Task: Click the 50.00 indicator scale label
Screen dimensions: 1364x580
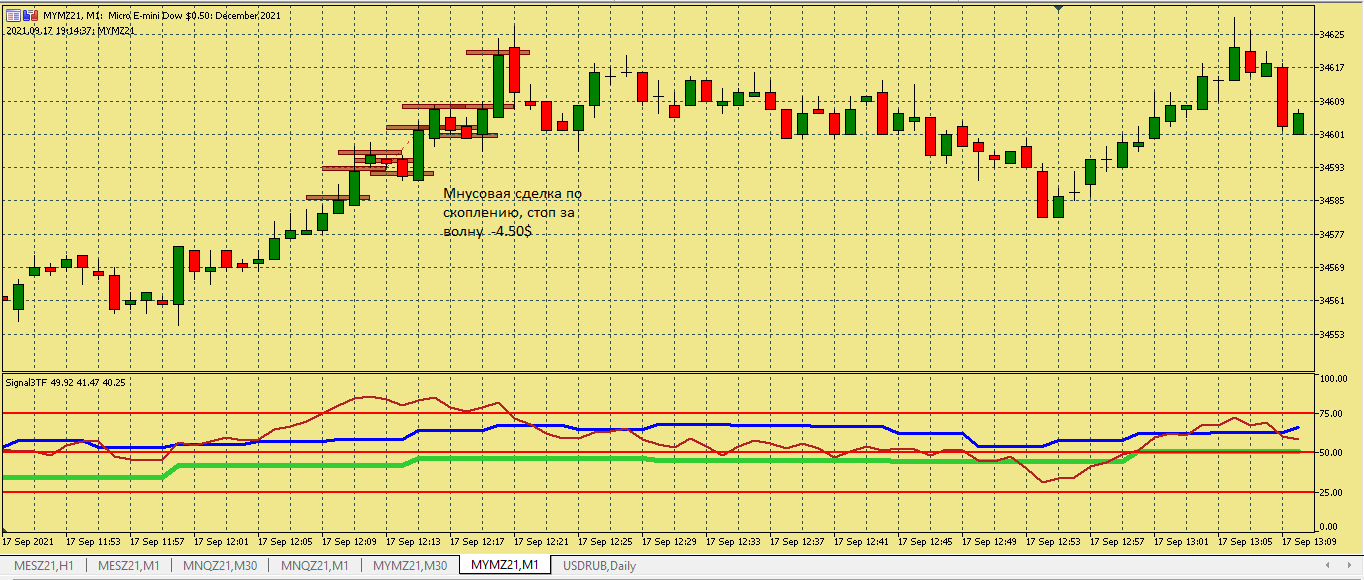Action: coord(1332,452)
